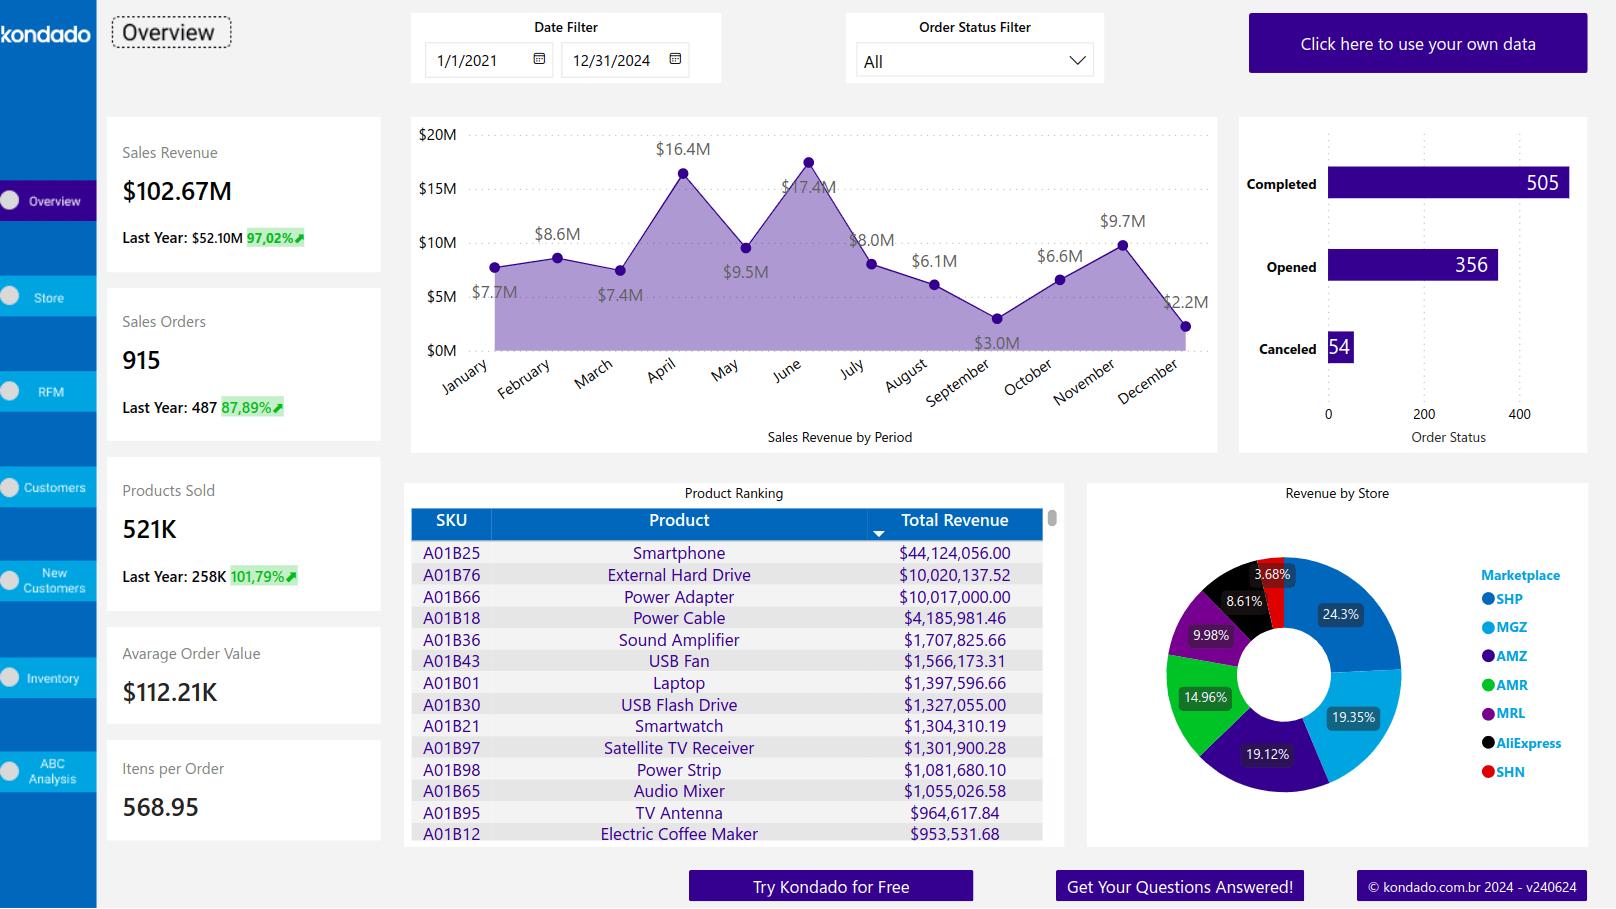This screenshot has width=1616, height=909.
Task: Click the AMR green legend marker
Action: click(1488, 685)
